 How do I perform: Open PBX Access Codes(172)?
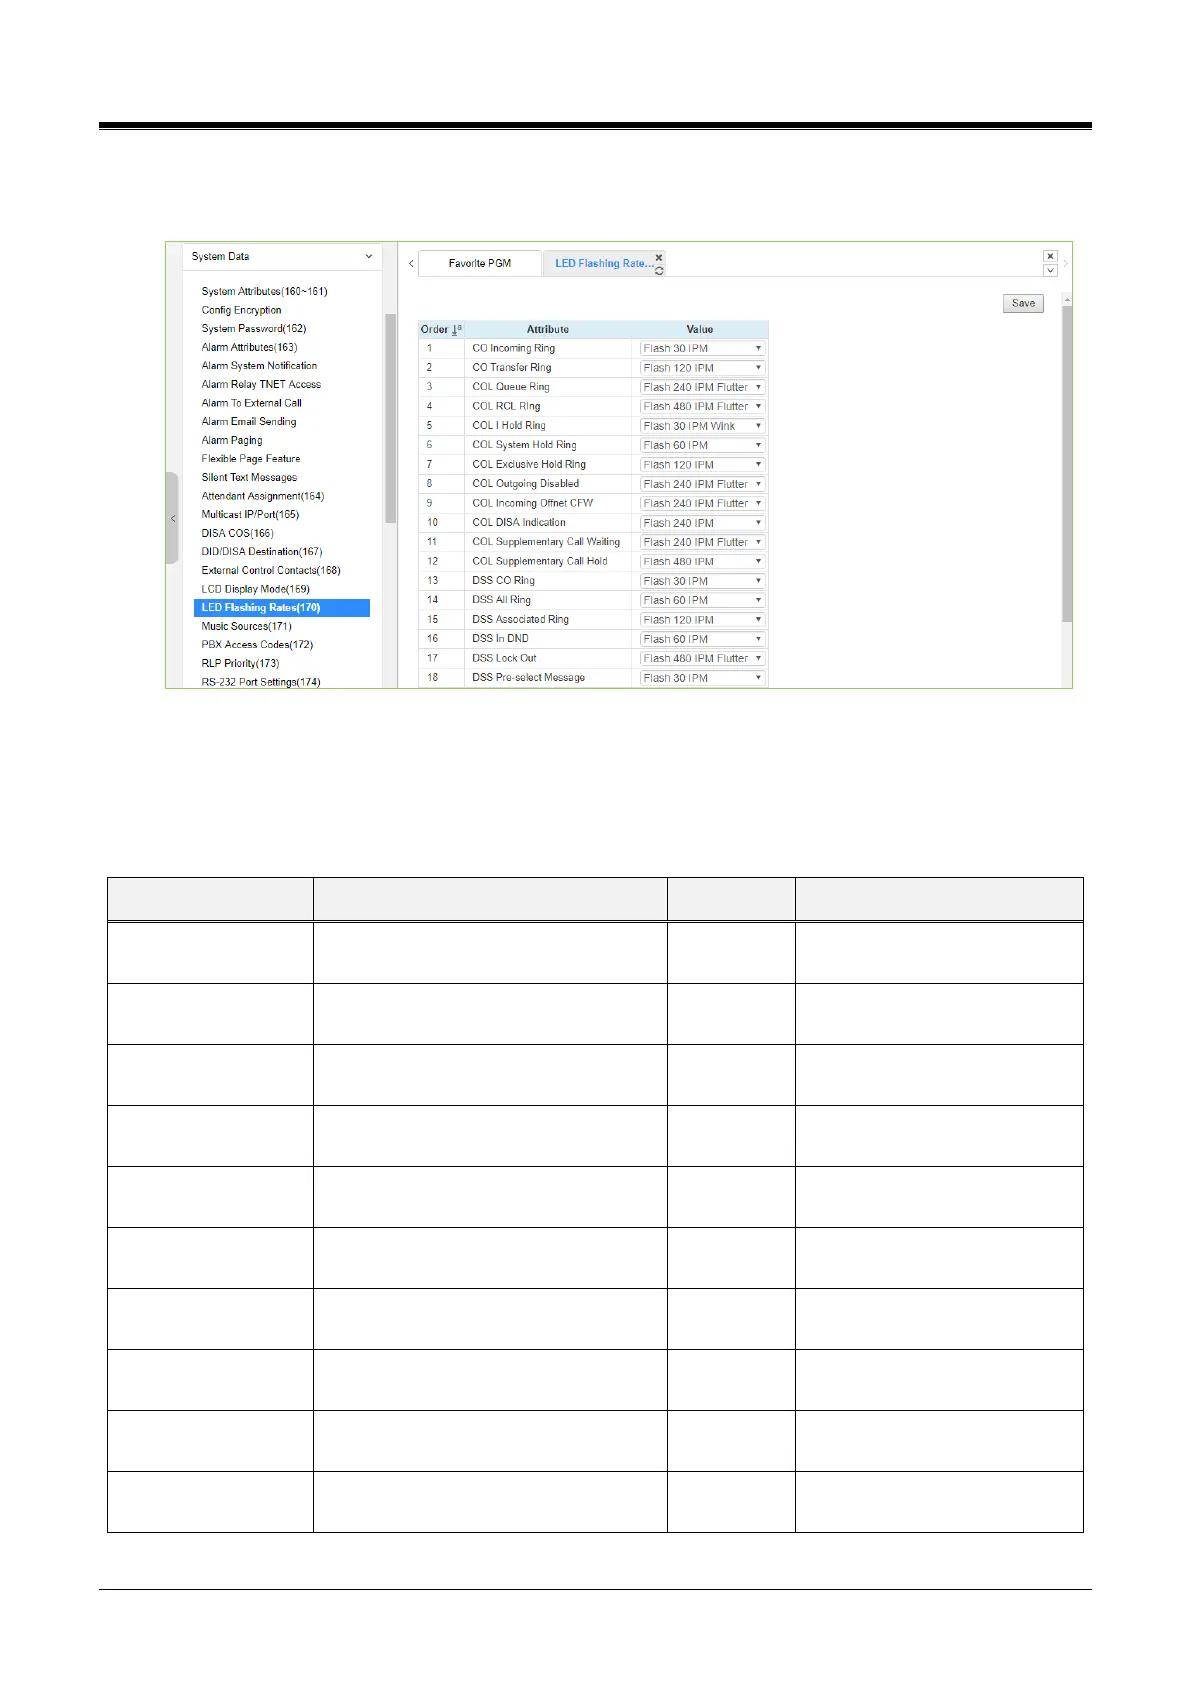(x=257, y=644)
